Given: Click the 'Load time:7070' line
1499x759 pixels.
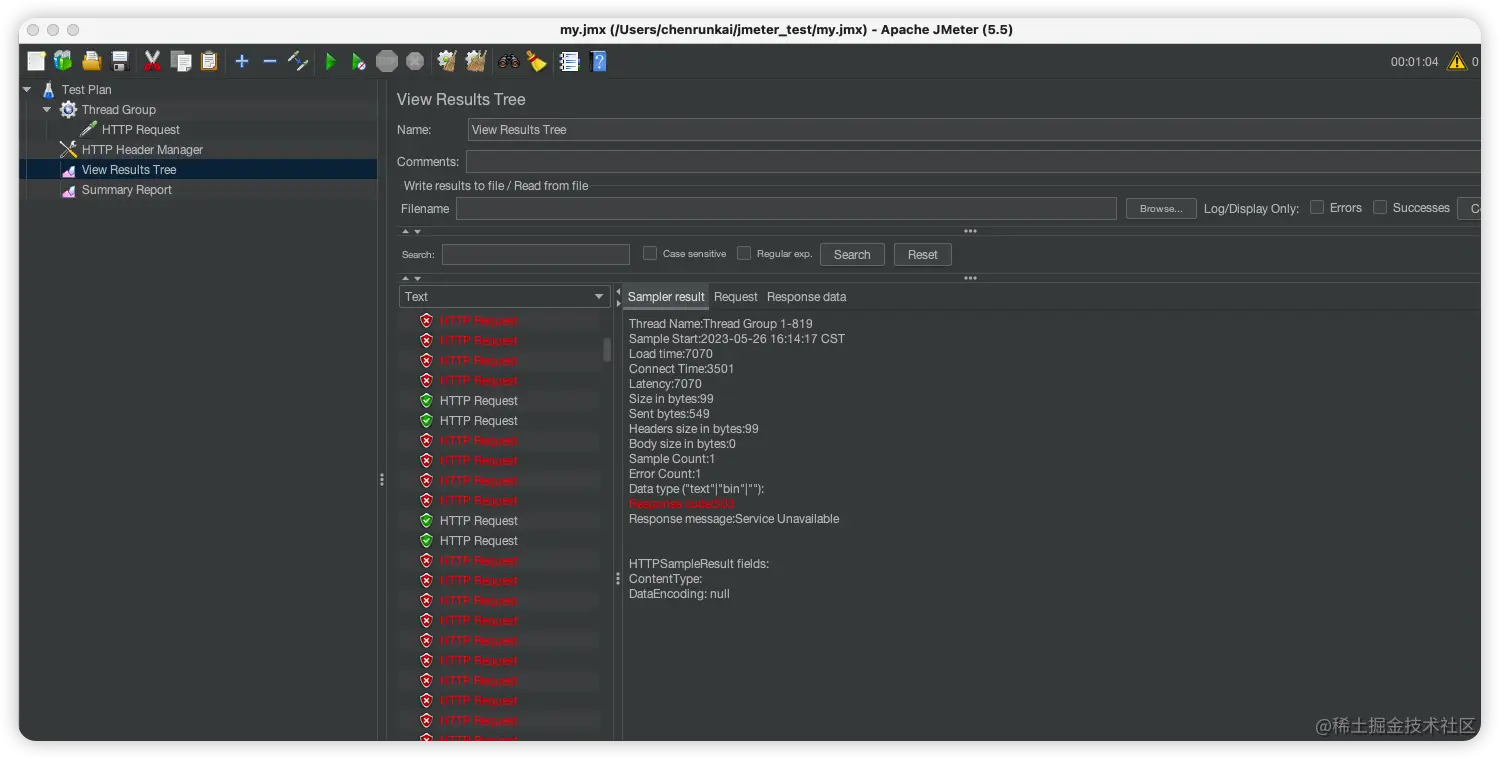Looking at the screenshot, I should (671, 354).
